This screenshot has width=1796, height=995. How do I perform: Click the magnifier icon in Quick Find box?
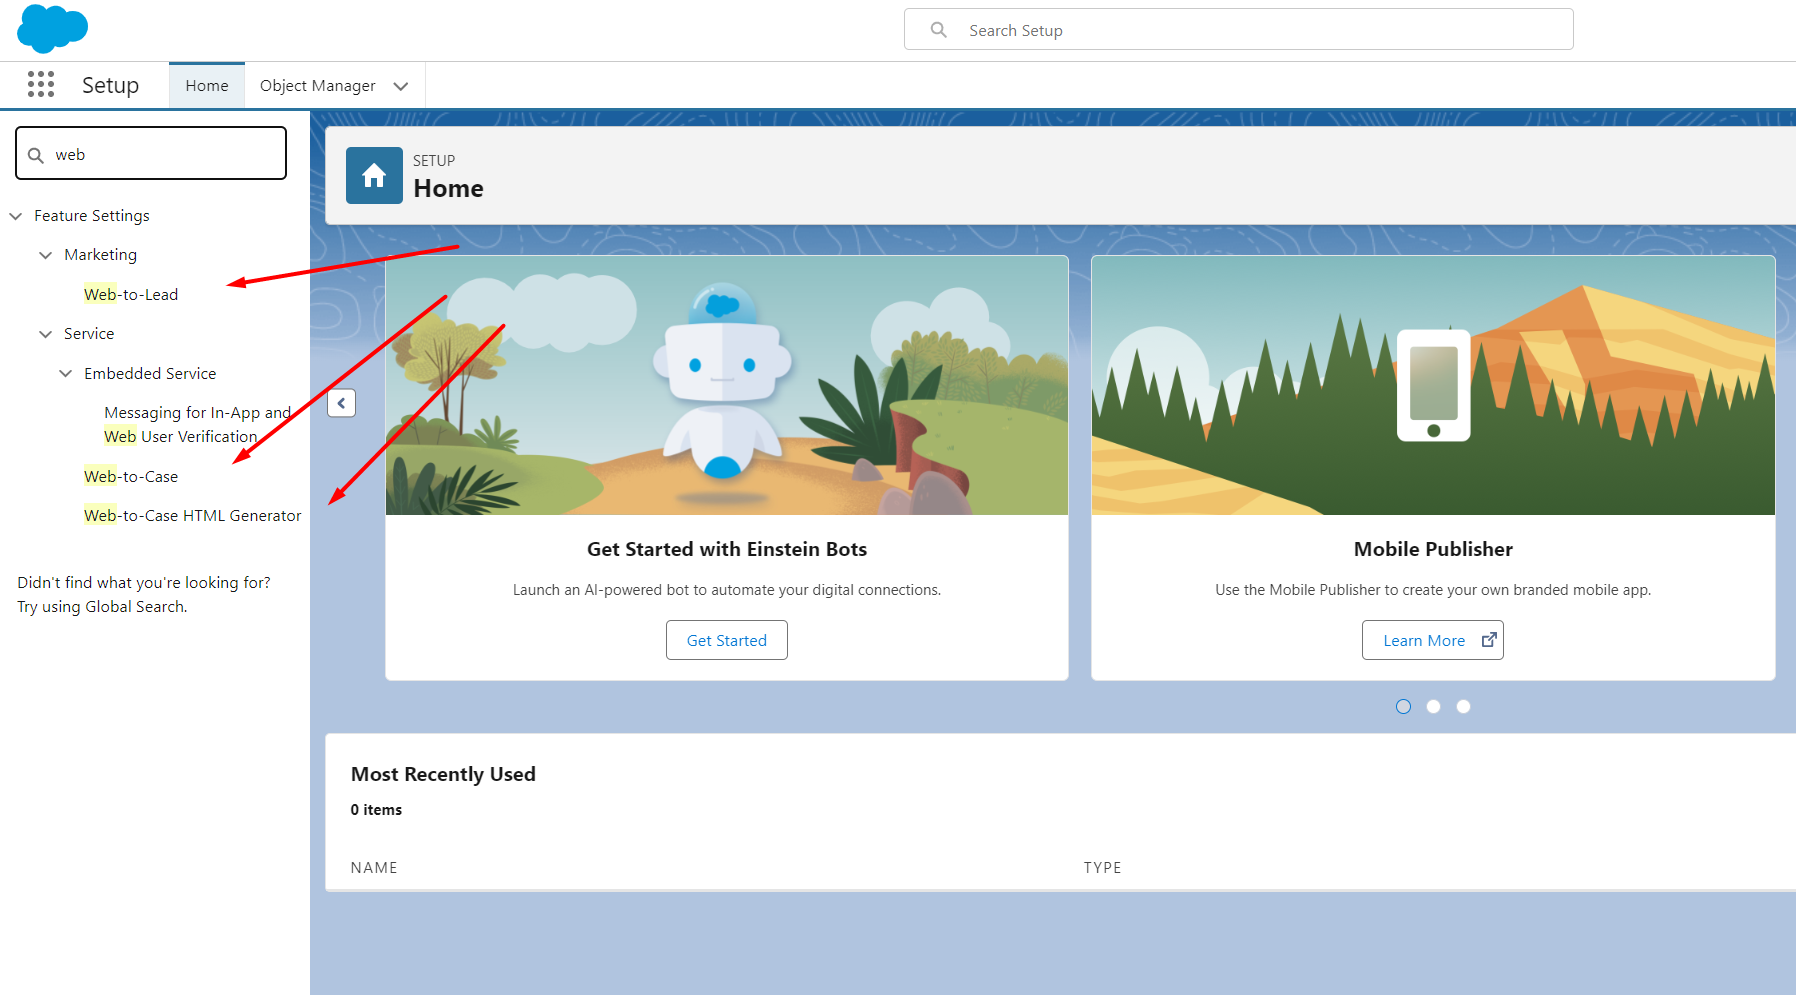[36, 154]
